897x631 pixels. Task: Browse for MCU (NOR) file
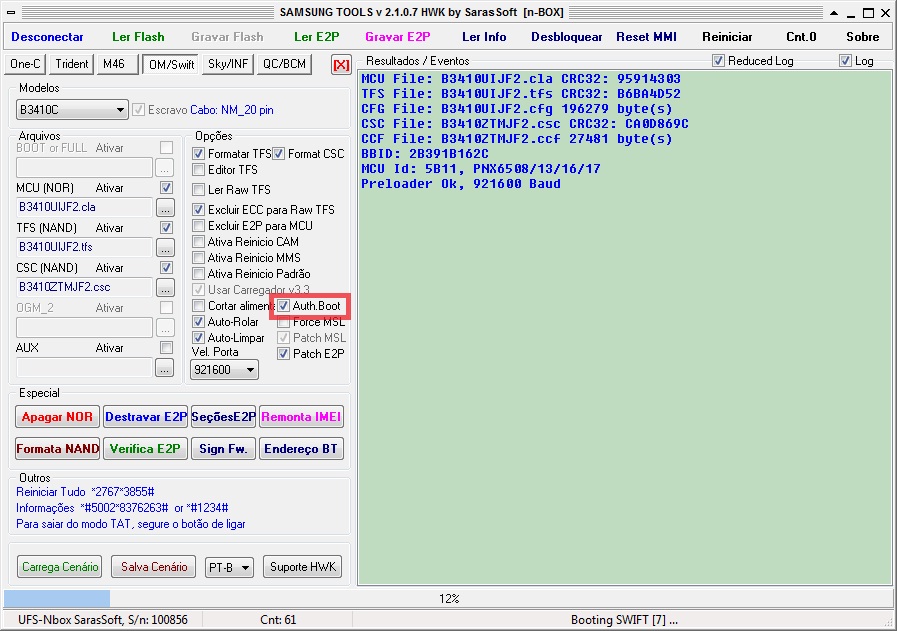click(x=165, y=208)
